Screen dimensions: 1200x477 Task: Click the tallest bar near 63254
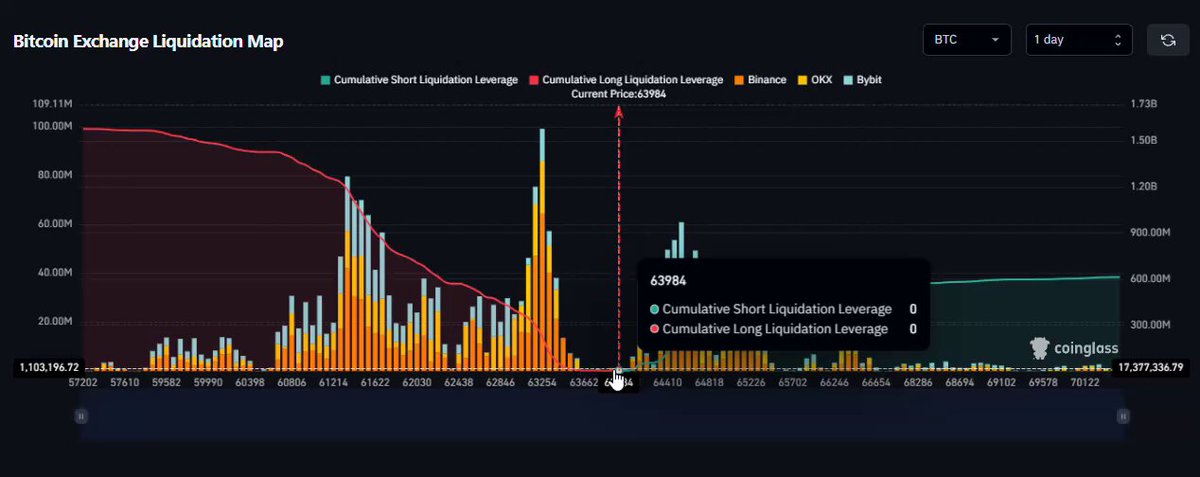(x=542, y=248)
